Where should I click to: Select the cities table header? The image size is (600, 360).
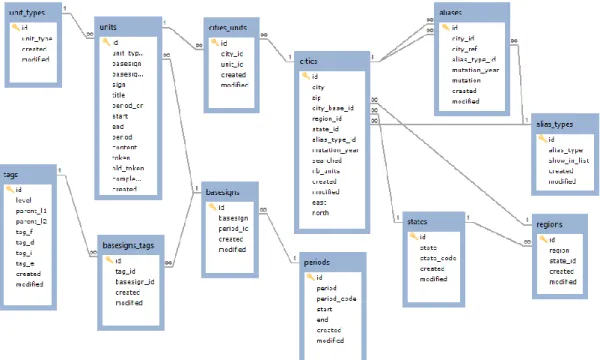click(332, 61)
